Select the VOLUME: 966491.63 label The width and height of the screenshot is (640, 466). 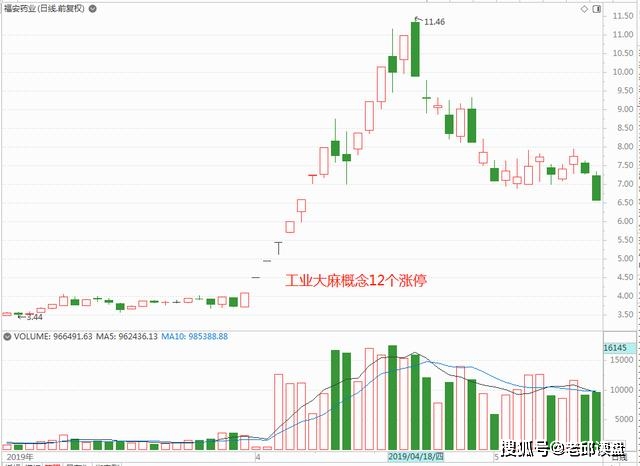click(x=53, y=337)
